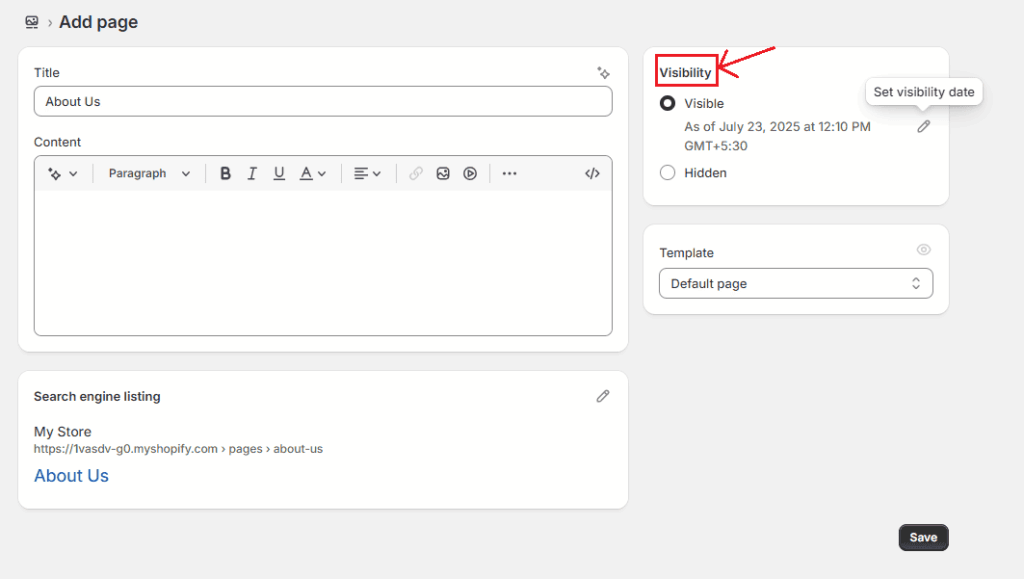This screenshot has width=1024, height=579.
Task: Open the text alignment dropdown
Action: click(367, 174)
